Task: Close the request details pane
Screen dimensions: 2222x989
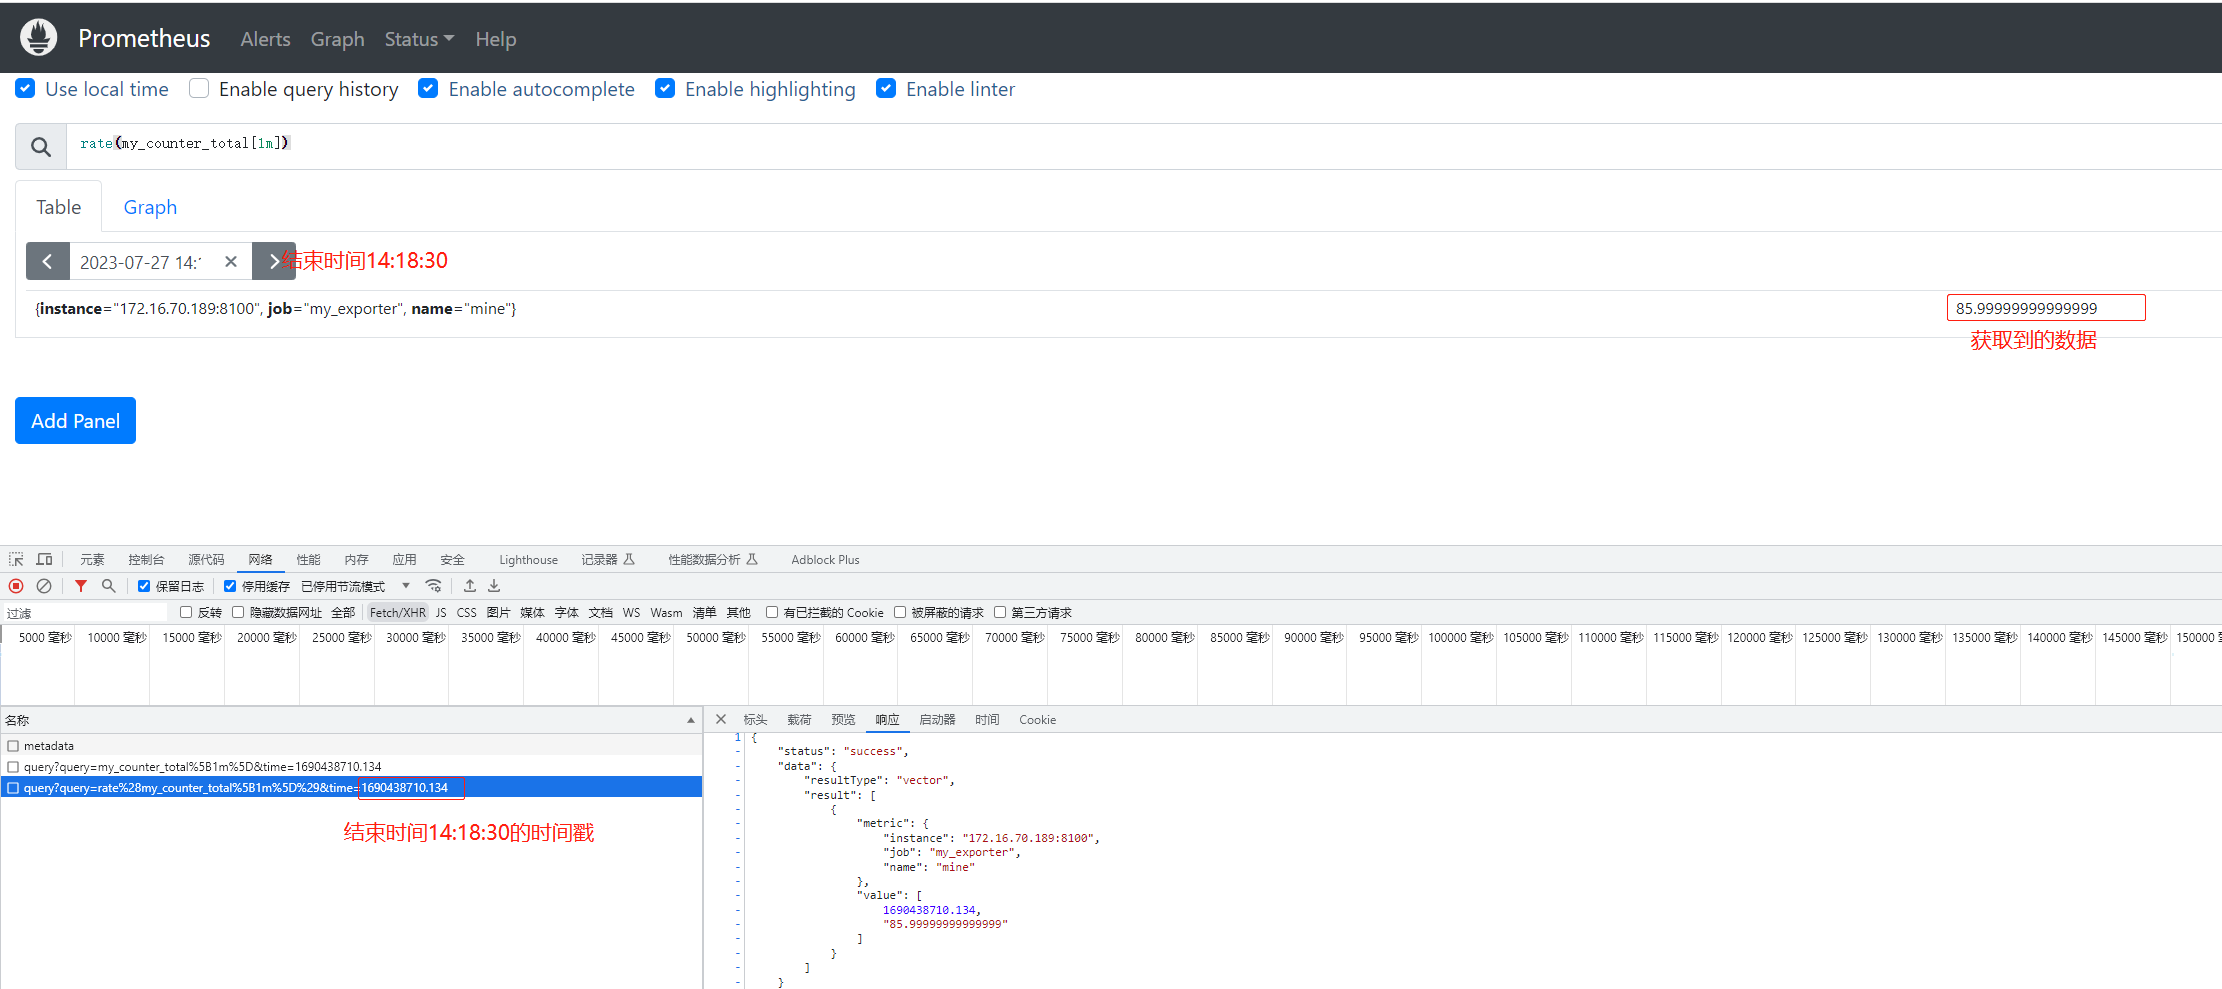Action: [x=721, y=719]
